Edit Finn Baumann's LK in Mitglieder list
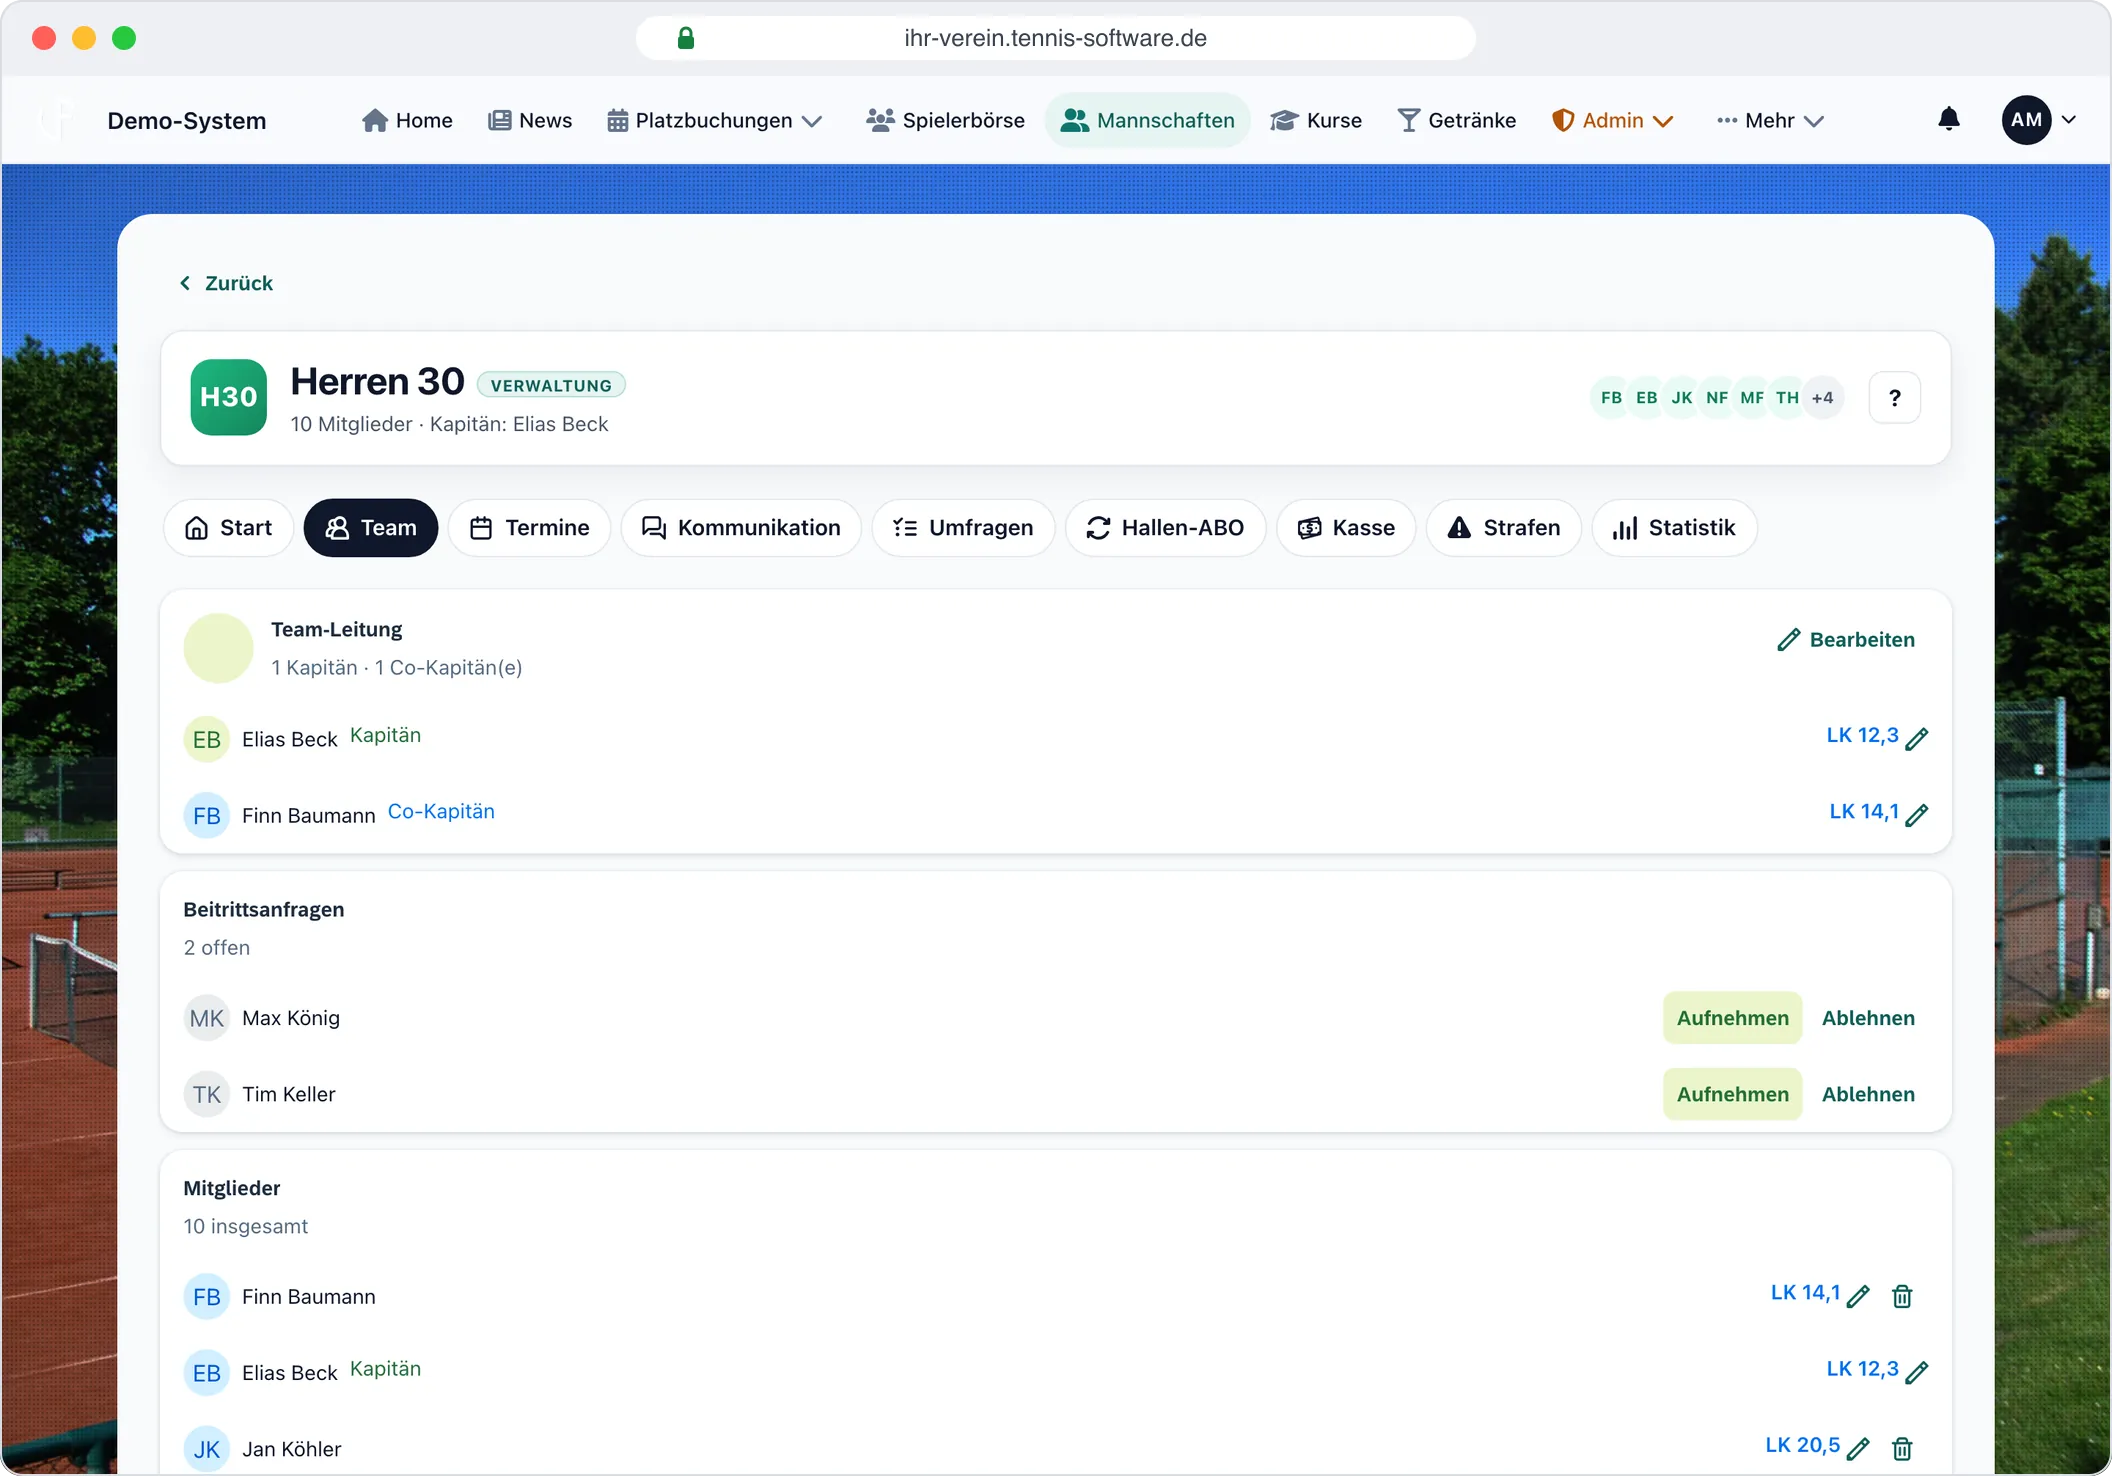Viewport: 2112px width, 1476px height. point(1858,1297)
